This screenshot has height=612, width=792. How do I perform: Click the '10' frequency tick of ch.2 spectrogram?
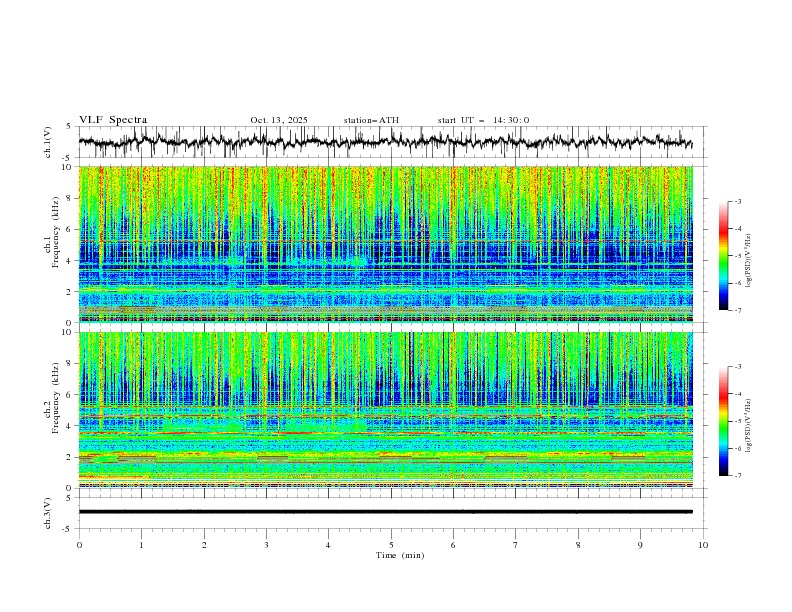[x=68, y=332]
